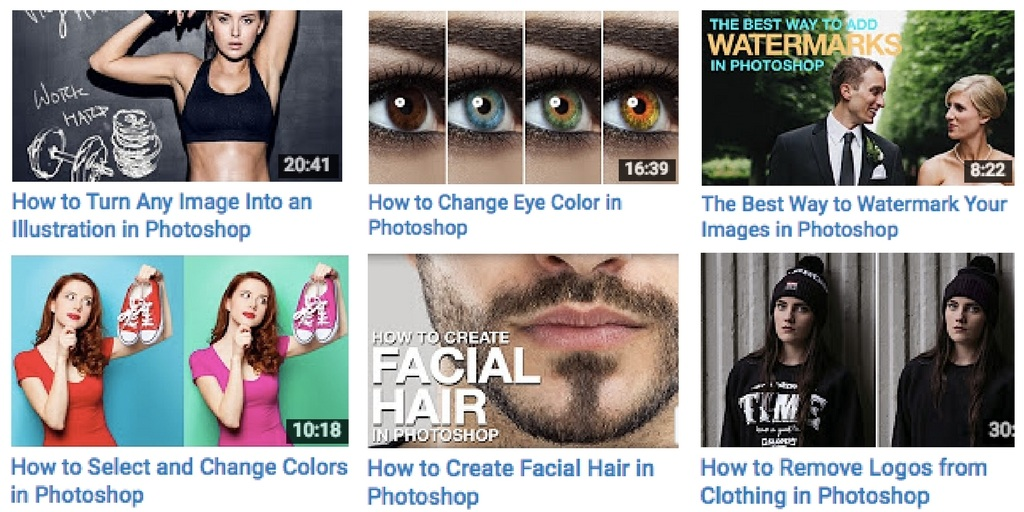Click the brown eye panel in thumbnail
The image size is (1024, 512).
[x=406, y=97]
